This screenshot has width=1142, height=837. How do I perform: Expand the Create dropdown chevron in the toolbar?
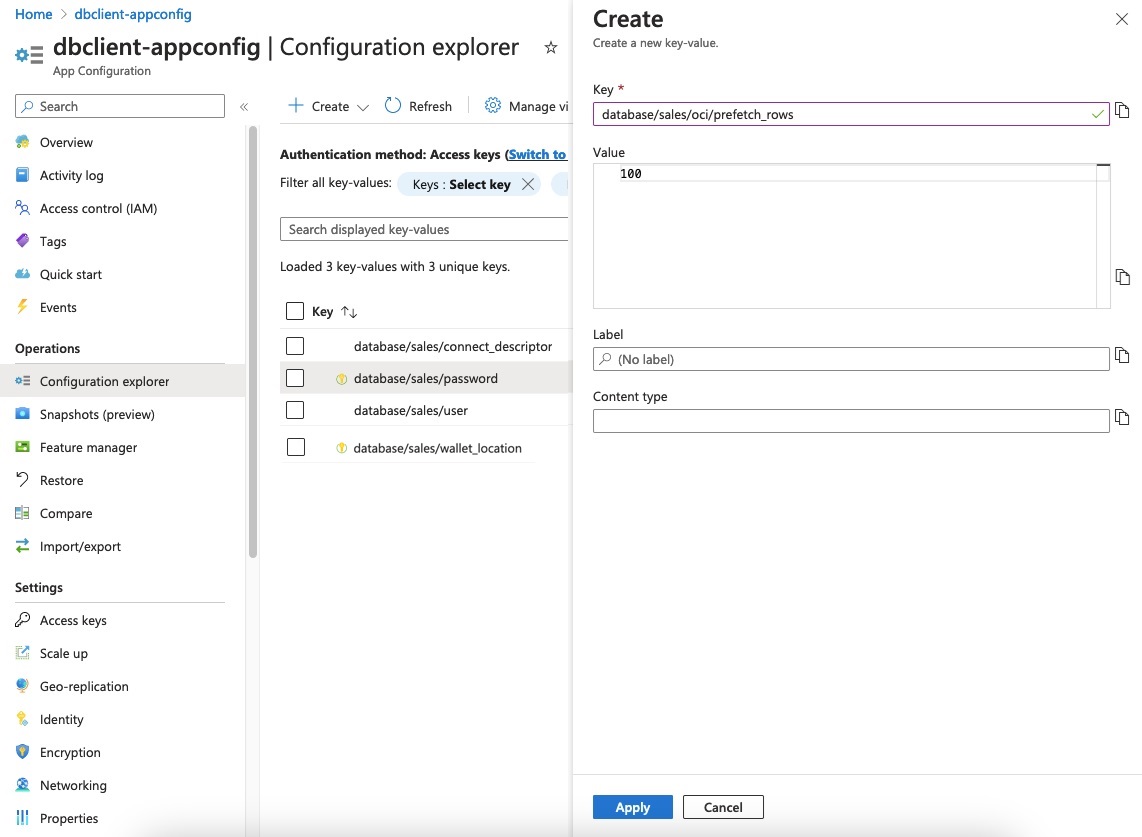click(x=363, y=107)
